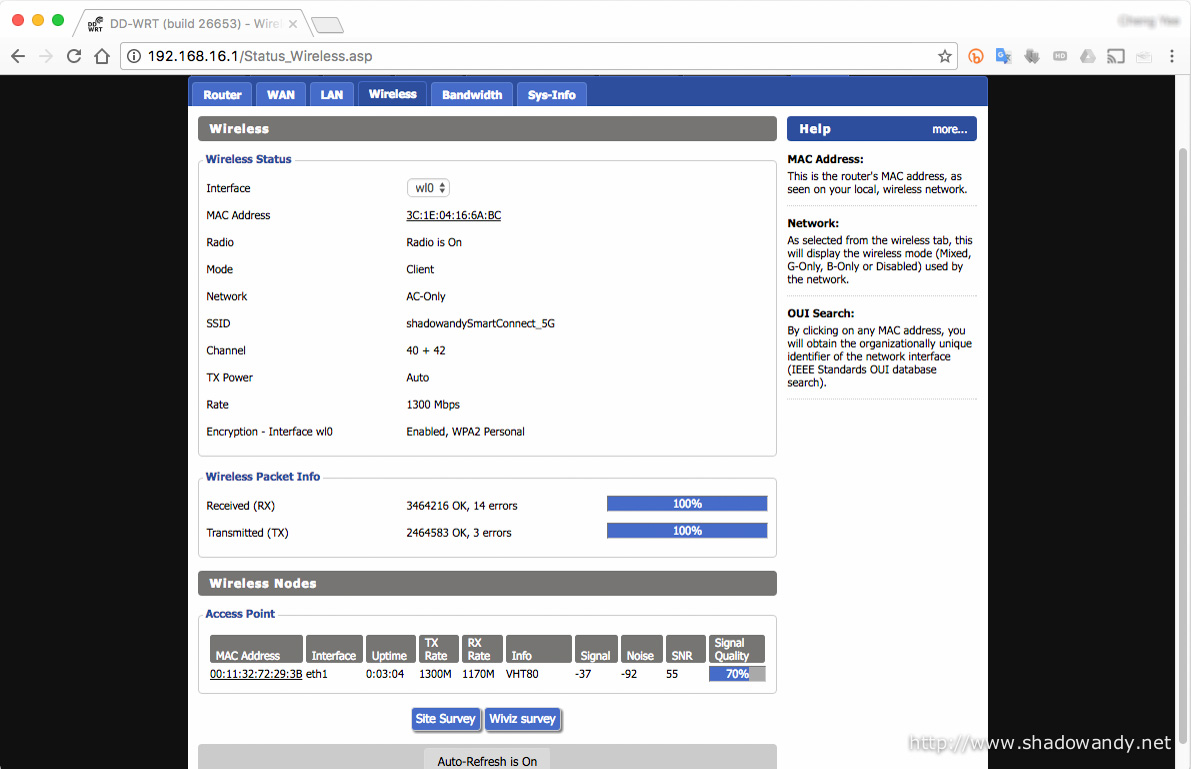This screenshot has width=1191, height=769.
Task: Click the Google Drive extension icon
Action: tap(1087, 56)
